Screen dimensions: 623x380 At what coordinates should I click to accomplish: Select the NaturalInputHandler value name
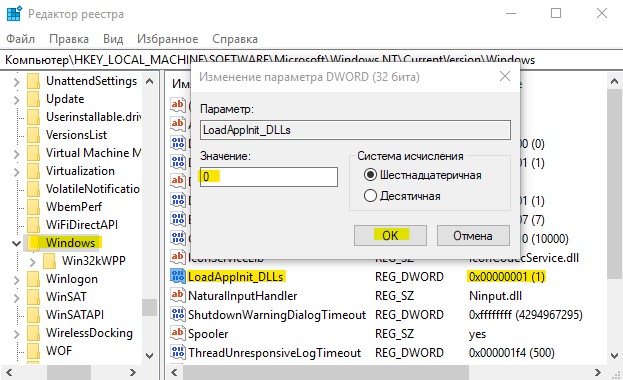(x=242, y=296)
